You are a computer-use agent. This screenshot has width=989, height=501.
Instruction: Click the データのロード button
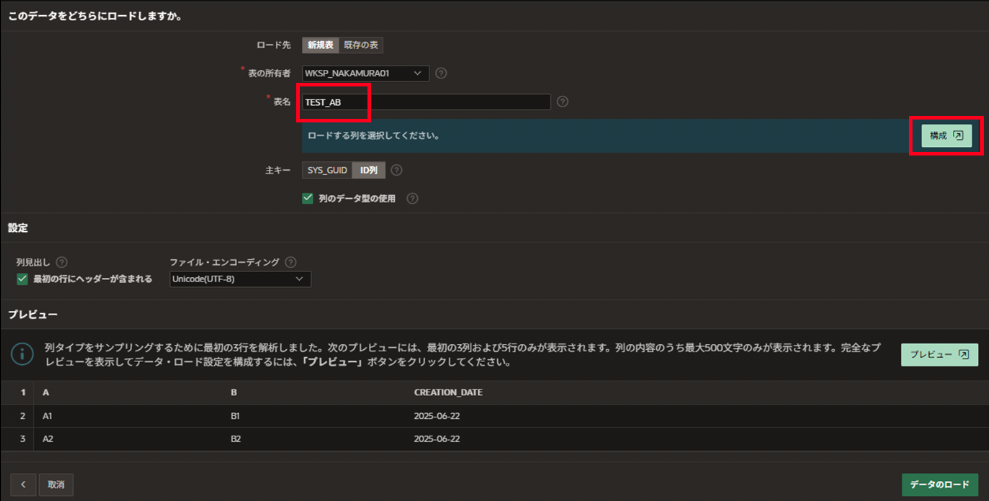[x=939, y=485]
